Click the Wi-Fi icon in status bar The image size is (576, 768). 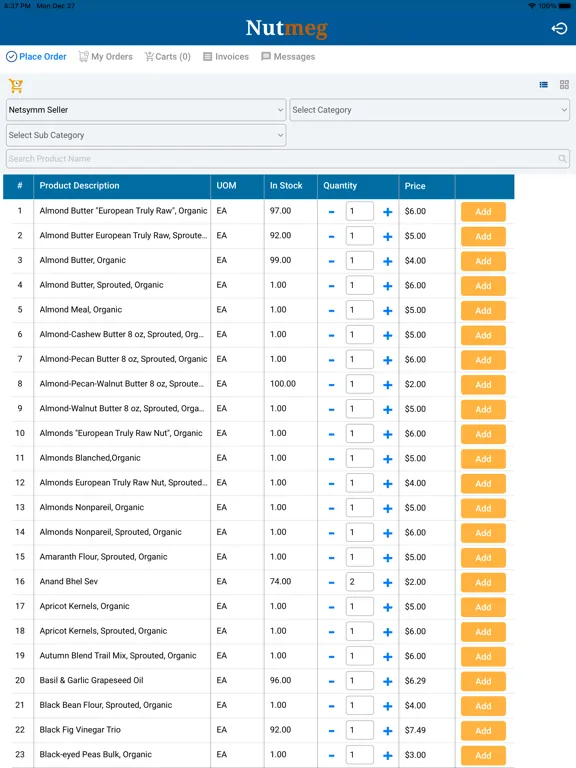point(532,5)
